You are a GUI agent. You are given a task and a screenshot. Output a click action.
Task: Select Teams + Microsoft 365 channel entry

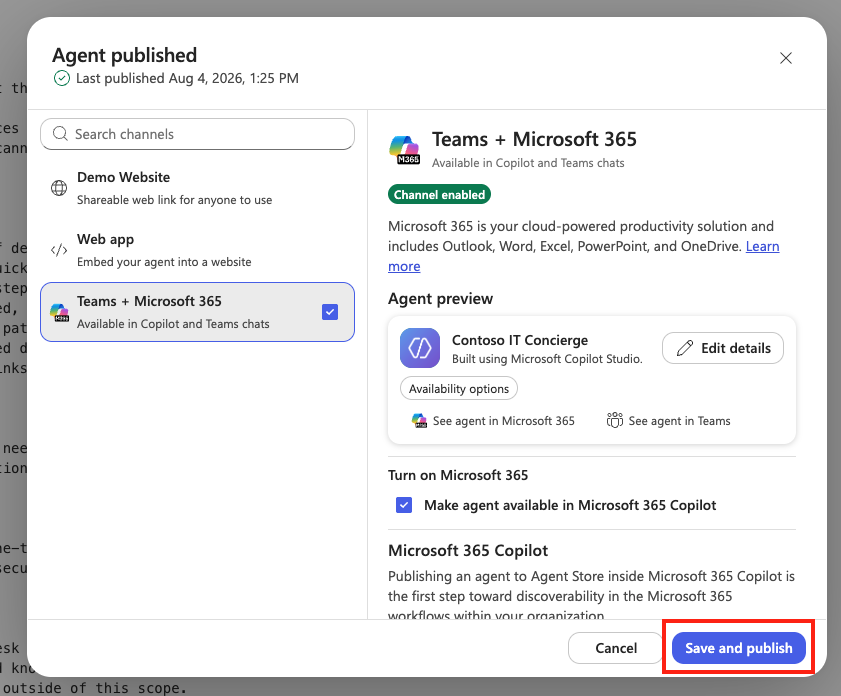197,312
